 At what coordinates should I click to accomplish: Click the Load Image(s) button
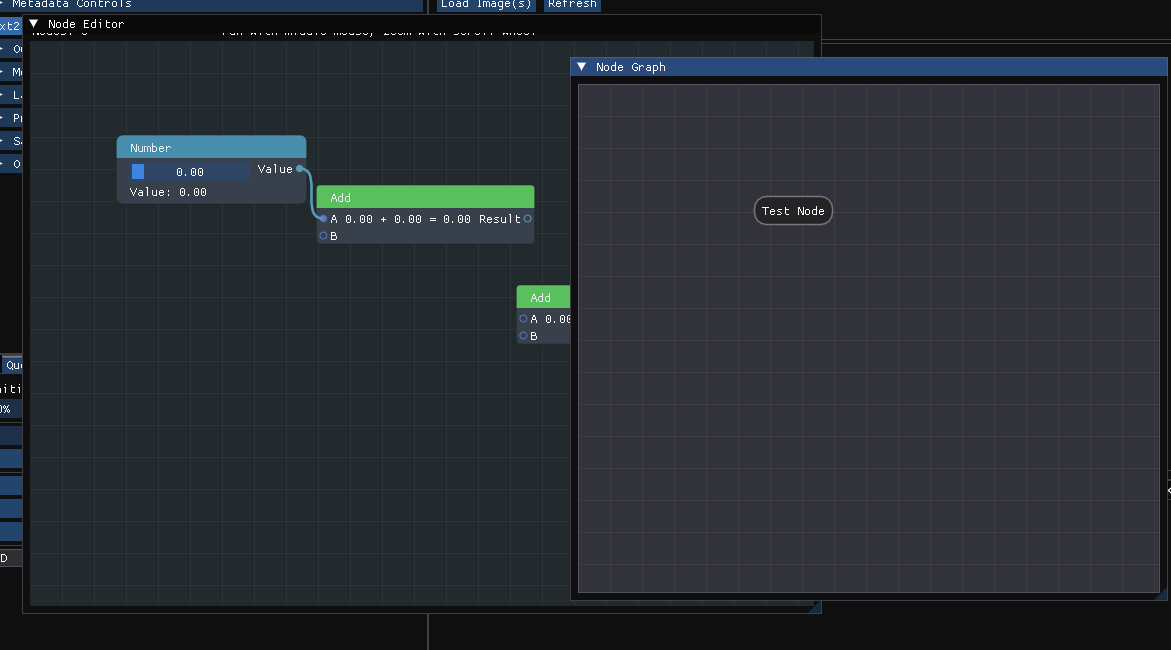coord(486,4)
